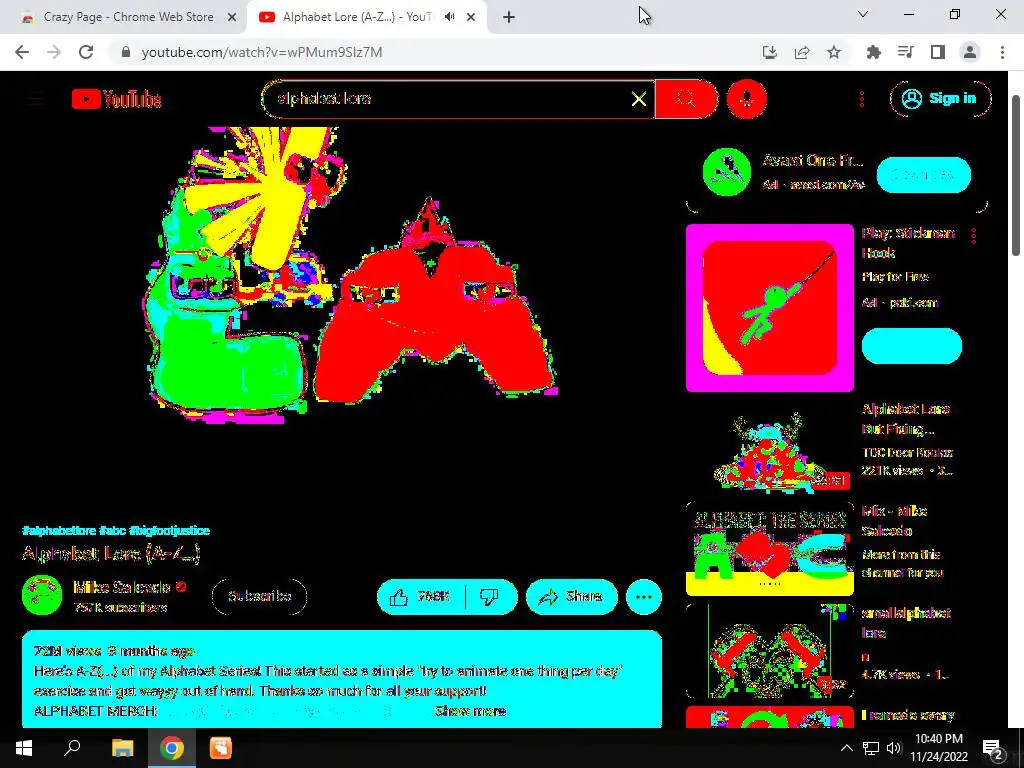1024x768 pixels.
Task: Open Alphabet Lore But Fixing video thumbnail
Action: [x=769, y=448]
